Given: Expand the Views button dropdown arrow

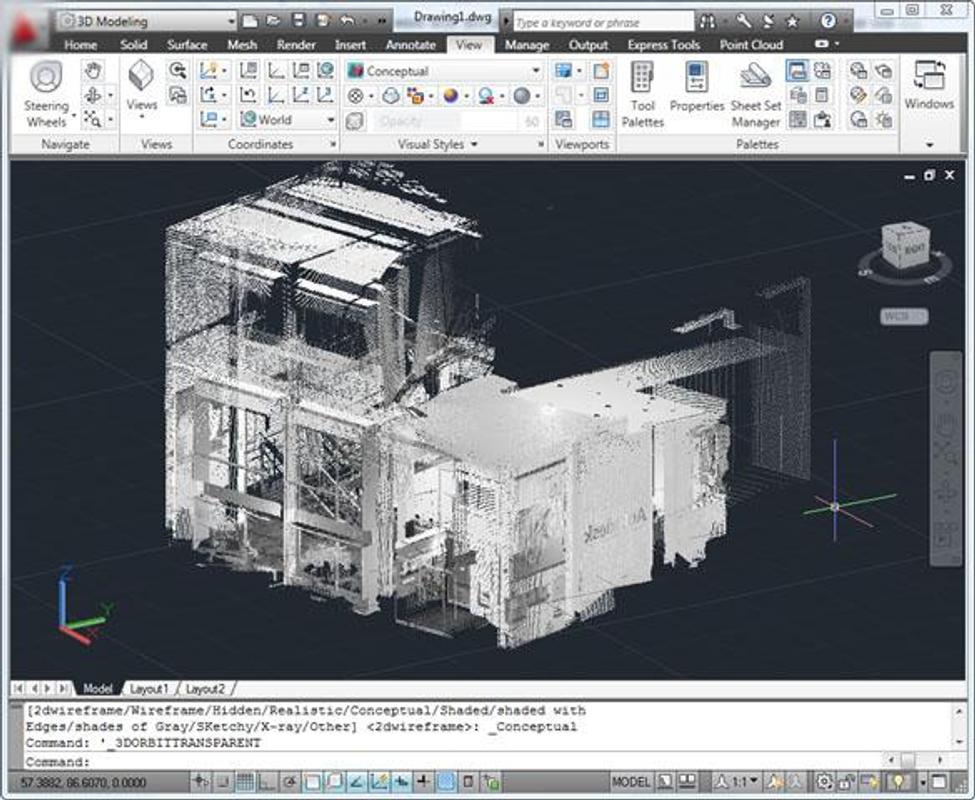Looking at the screenshot, I should click(142, 117).
